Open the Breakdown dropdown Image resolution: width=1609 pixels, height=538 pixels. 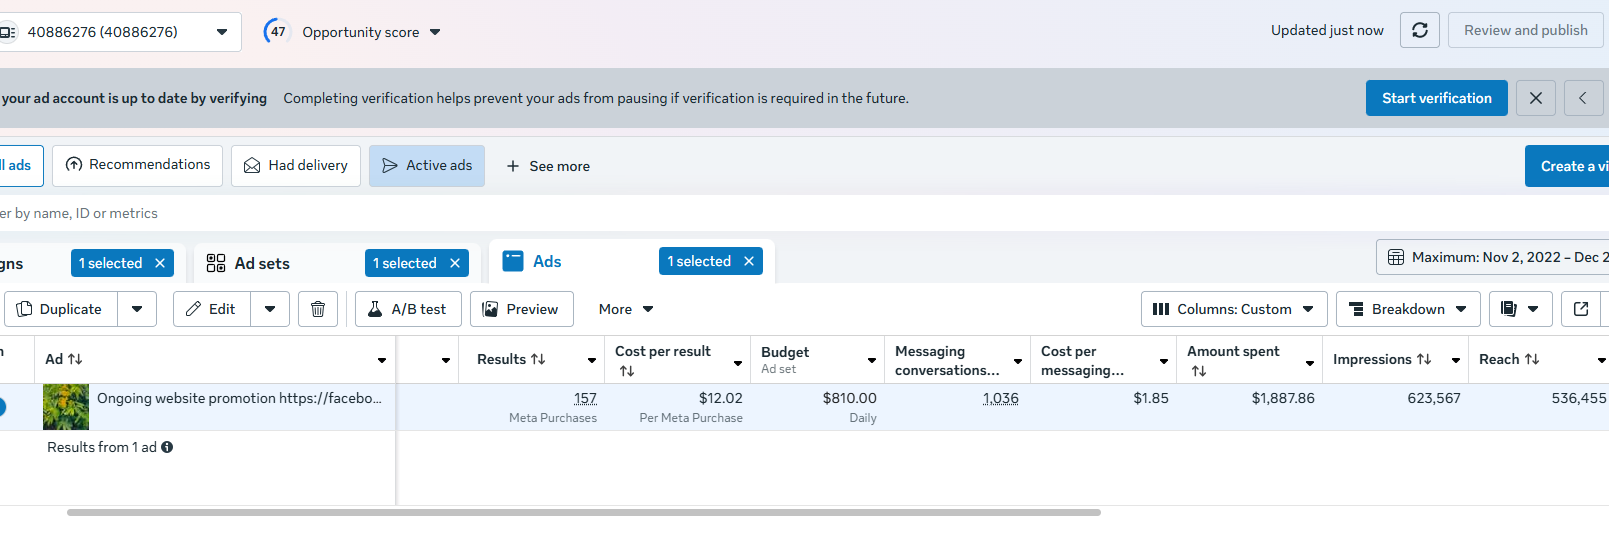1408,309
